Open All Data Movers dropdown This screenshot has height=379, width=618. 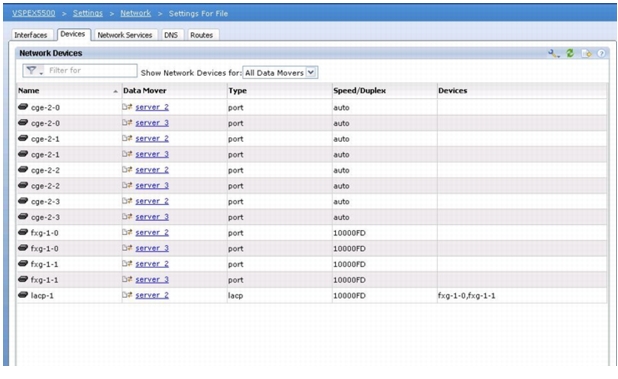tap(280, 72)
